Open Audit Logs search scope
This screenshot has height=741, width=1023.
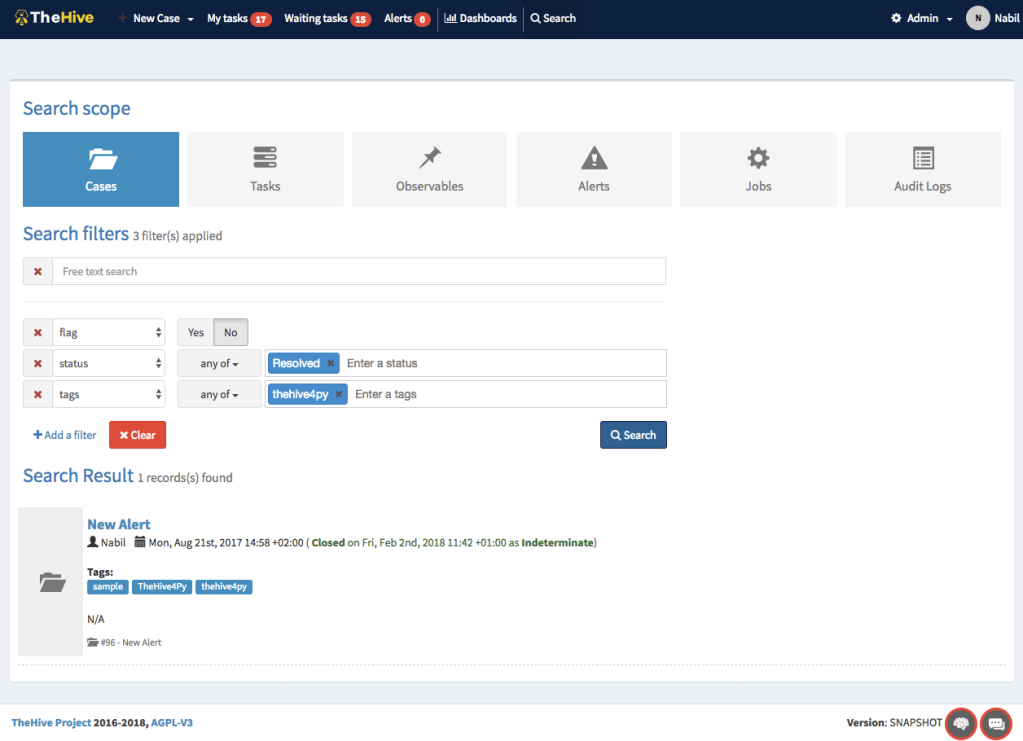922,169
